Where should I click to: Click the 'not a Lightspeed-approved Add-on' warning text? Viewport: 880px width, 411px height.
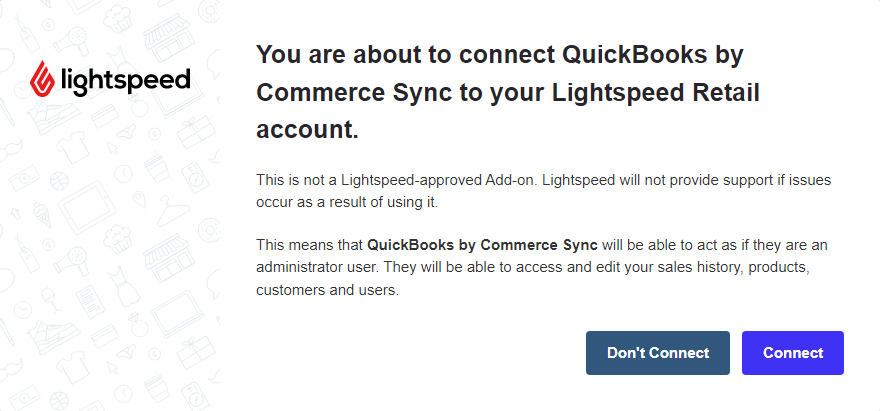coord(543,191)
